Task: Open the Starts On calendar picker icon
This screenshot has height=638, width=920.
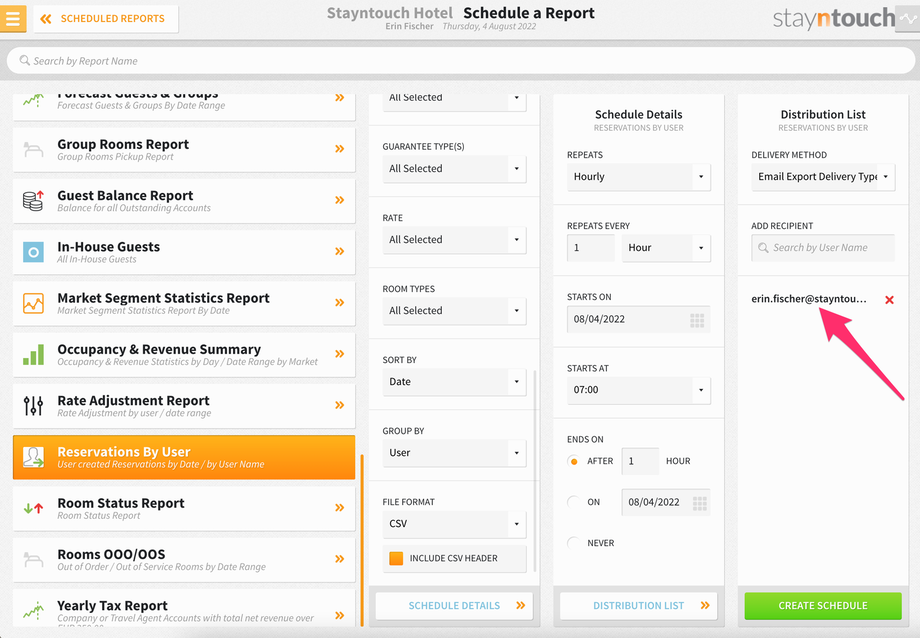Action: point(697,320)
